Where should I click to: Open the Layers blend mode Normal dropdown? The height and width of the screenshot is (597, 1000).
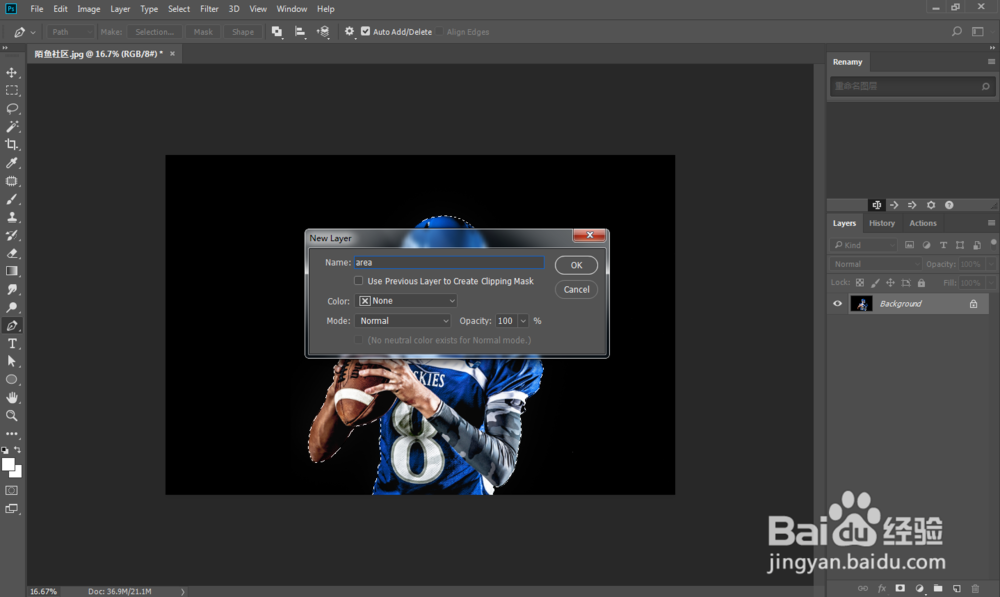(x=876, y=264)
